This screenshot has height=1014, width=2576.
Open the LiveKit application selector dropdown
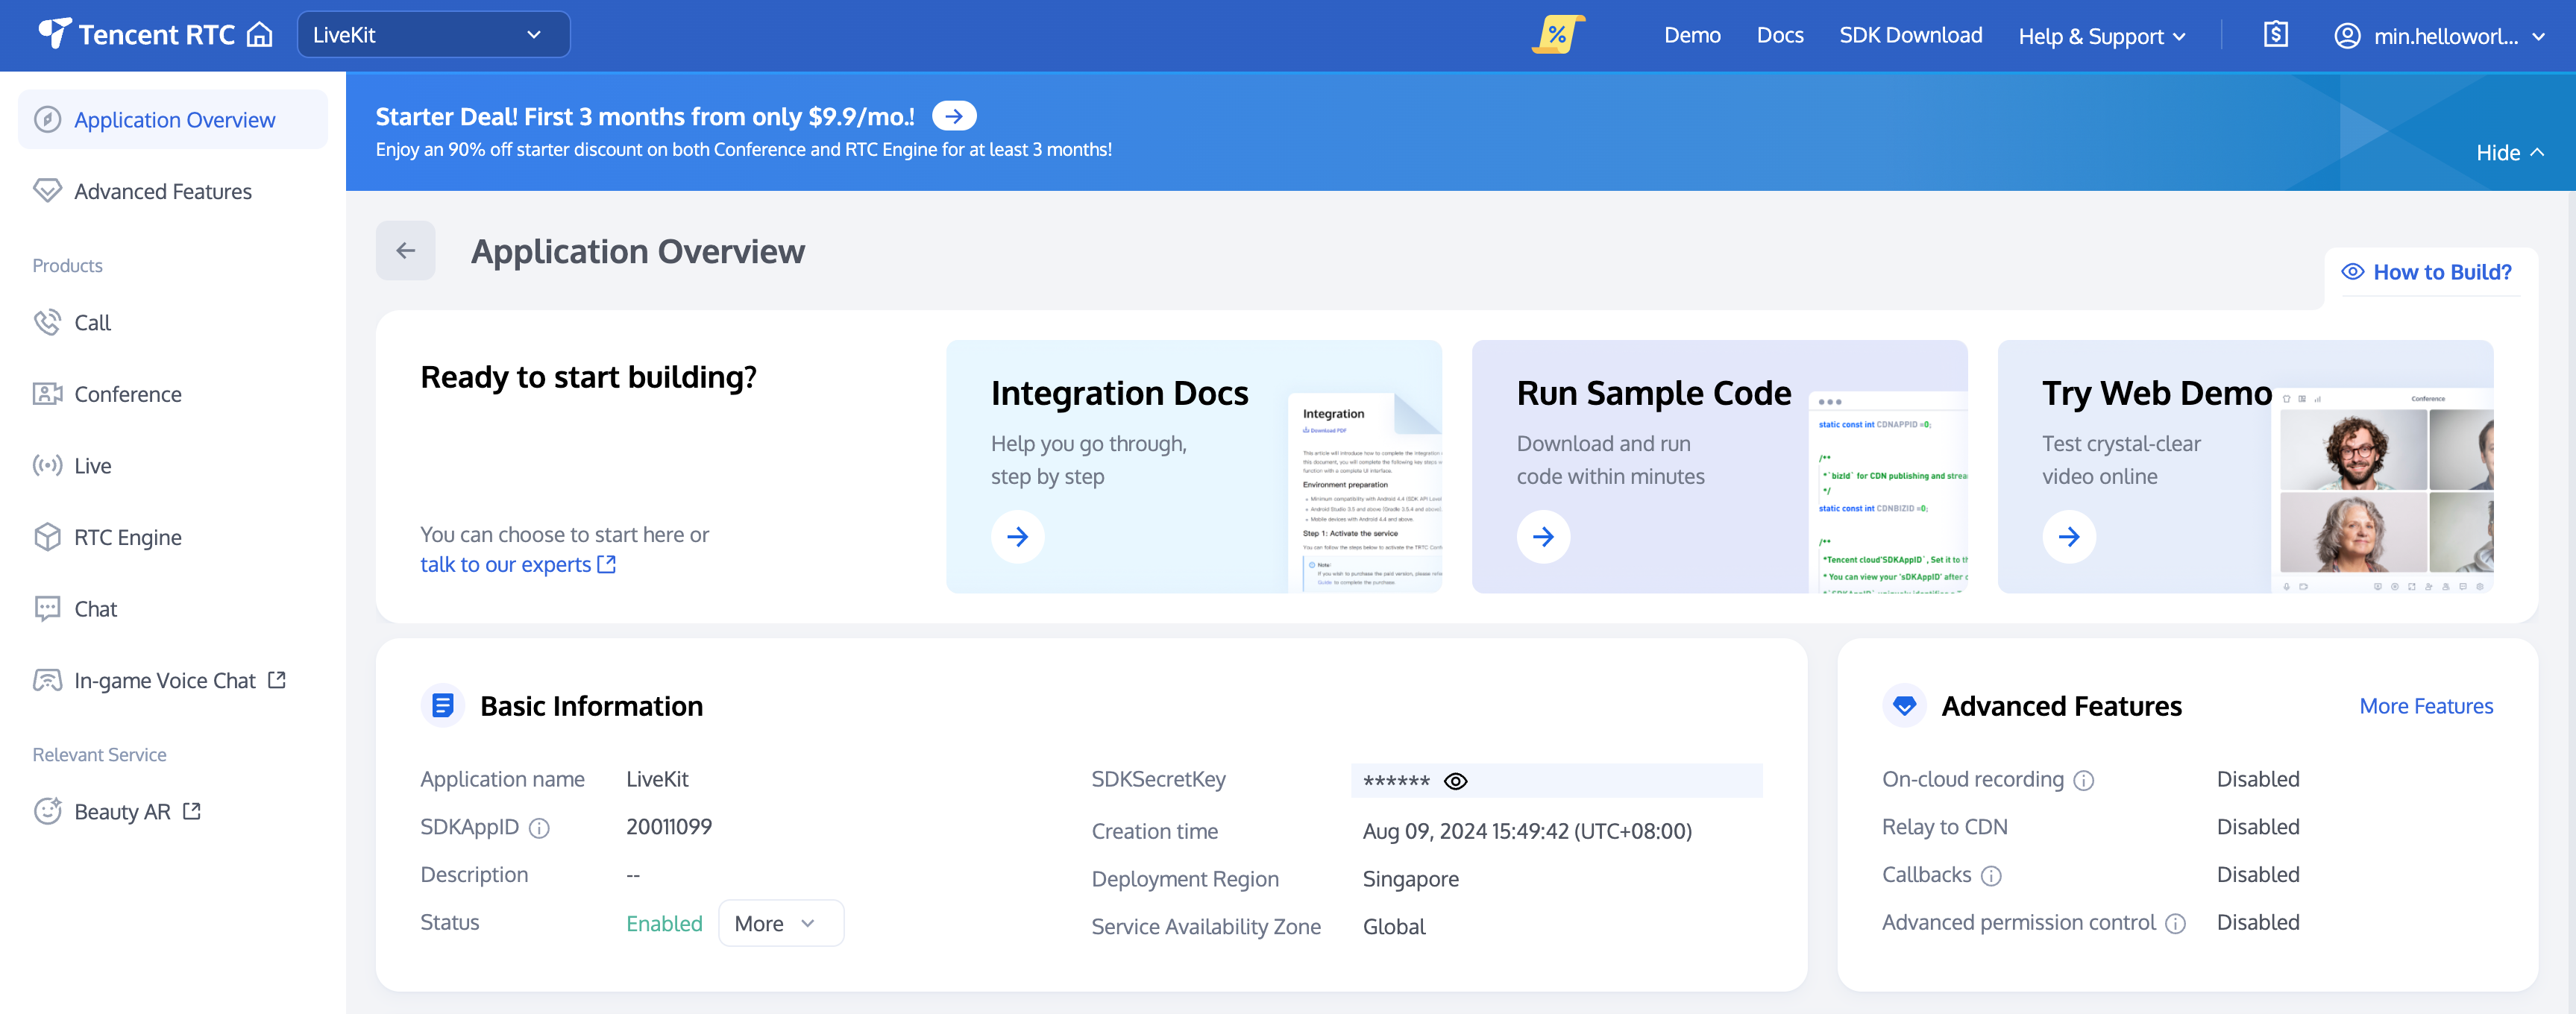point(433,35)
